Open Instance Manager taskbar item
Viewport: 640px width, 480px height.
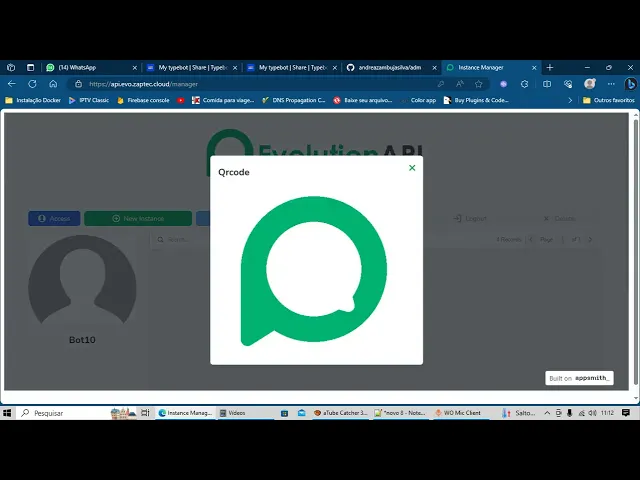click(185, 413)
